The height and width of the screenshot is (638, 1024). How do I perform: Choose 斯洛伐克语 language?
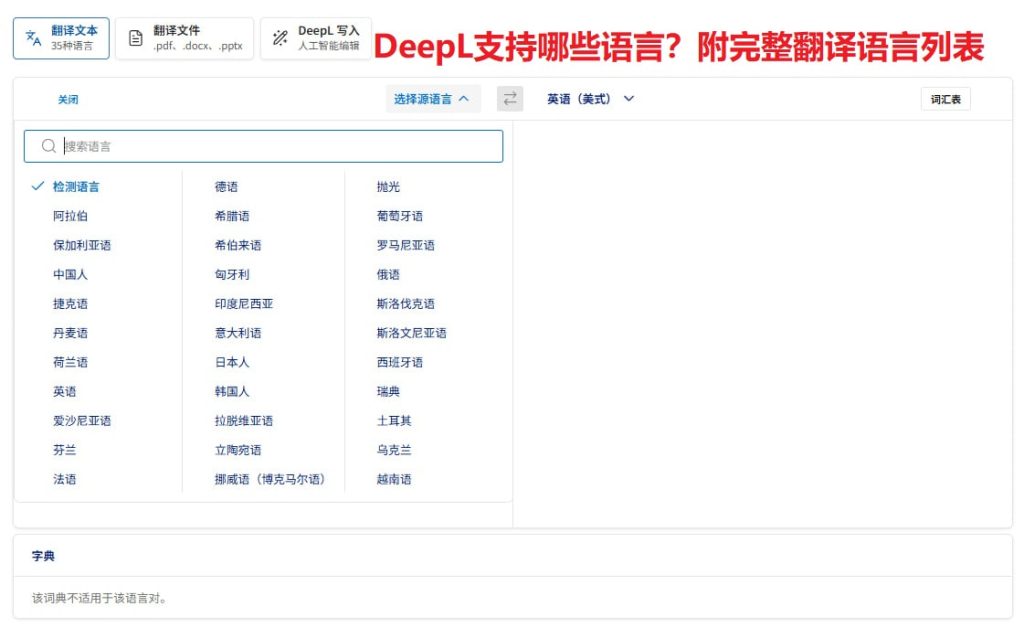(406, 304)
